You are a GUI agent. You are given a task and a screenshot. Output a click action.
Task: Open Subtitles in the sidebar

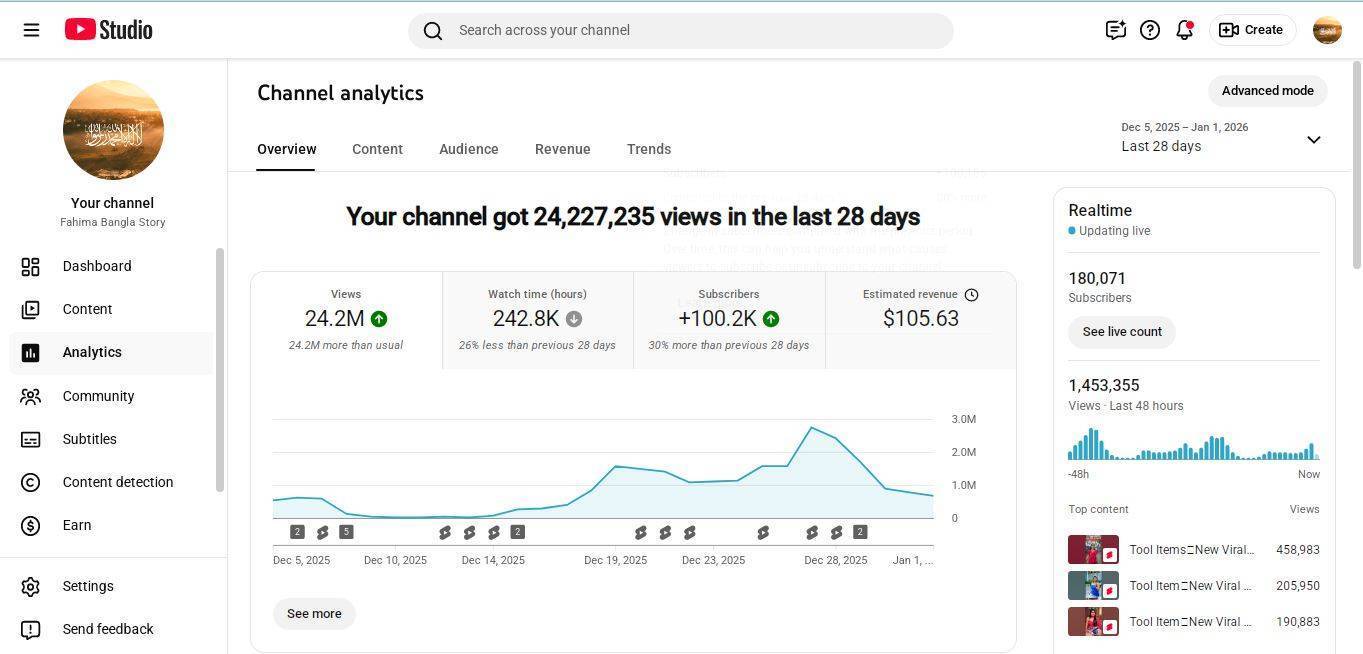click(x=89, y=439)
